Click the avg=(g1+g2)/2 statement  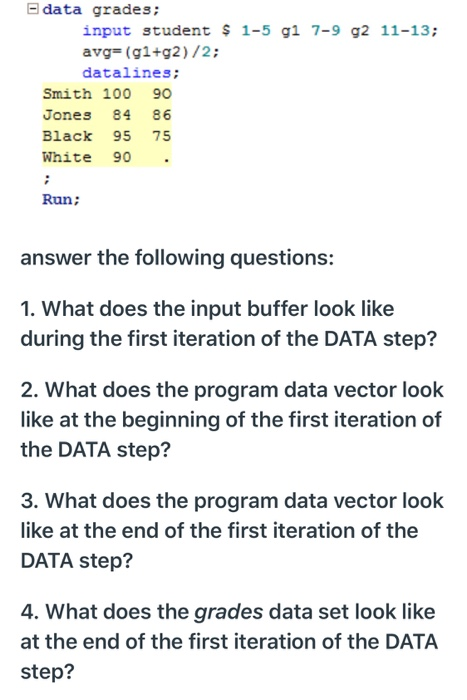[151, 52]
